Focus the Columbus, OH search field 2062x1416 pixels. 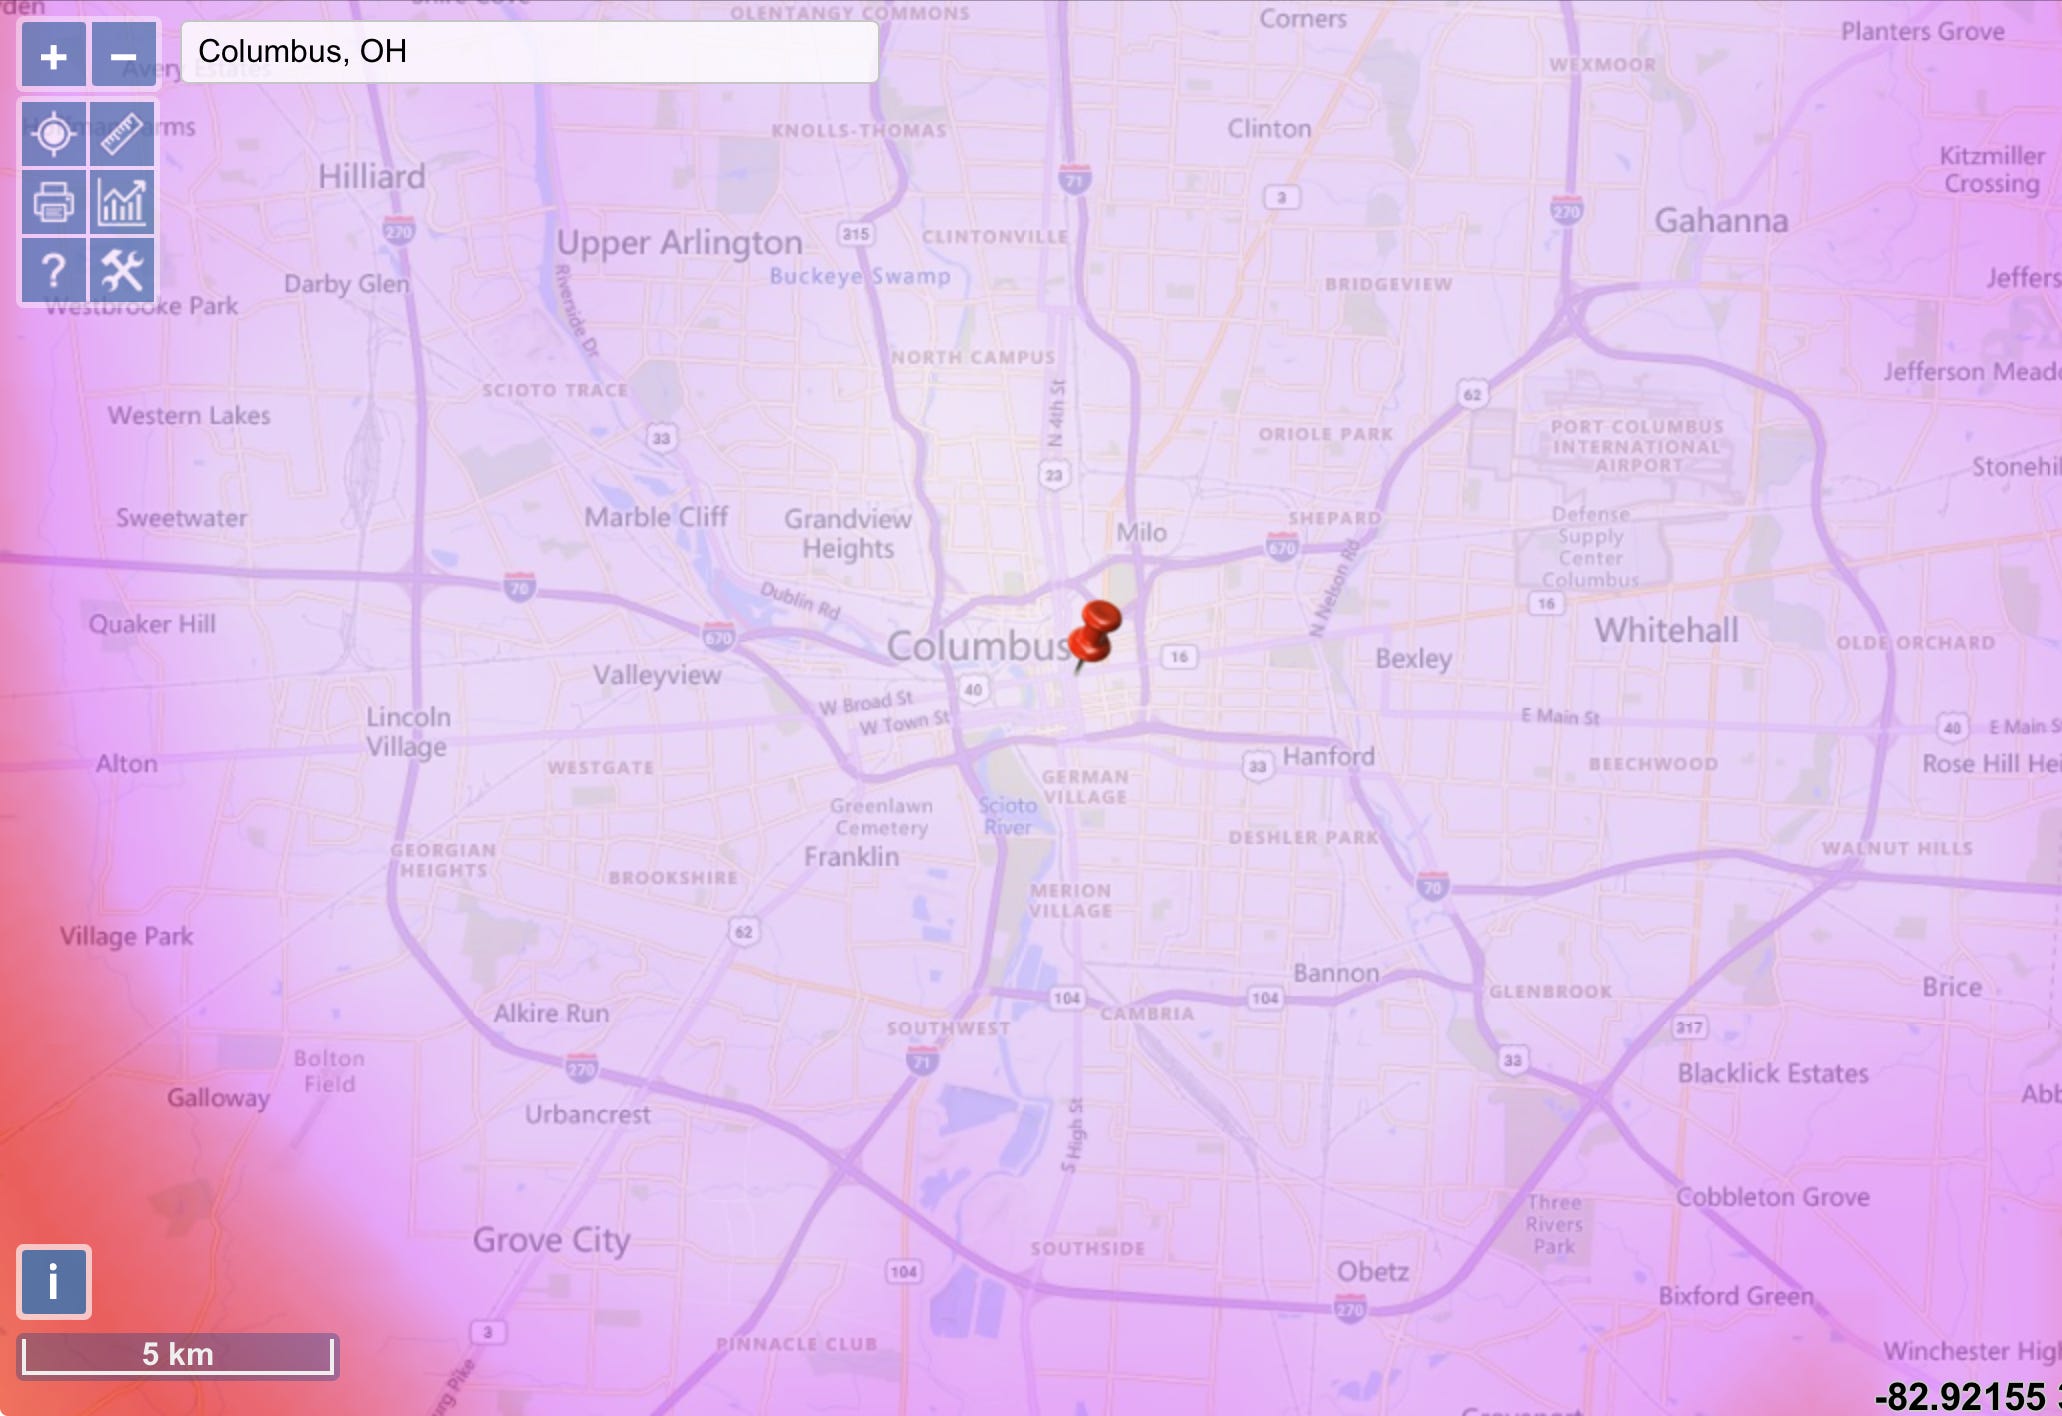click(x=529, y=52)
